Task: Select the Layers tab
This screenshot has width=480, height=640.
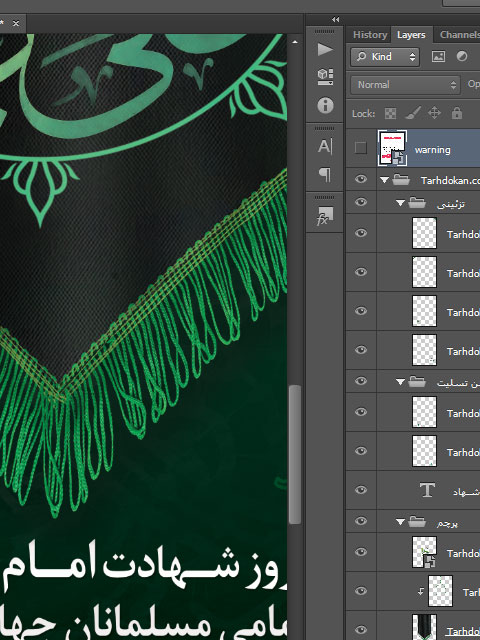Action: (411, 35)
